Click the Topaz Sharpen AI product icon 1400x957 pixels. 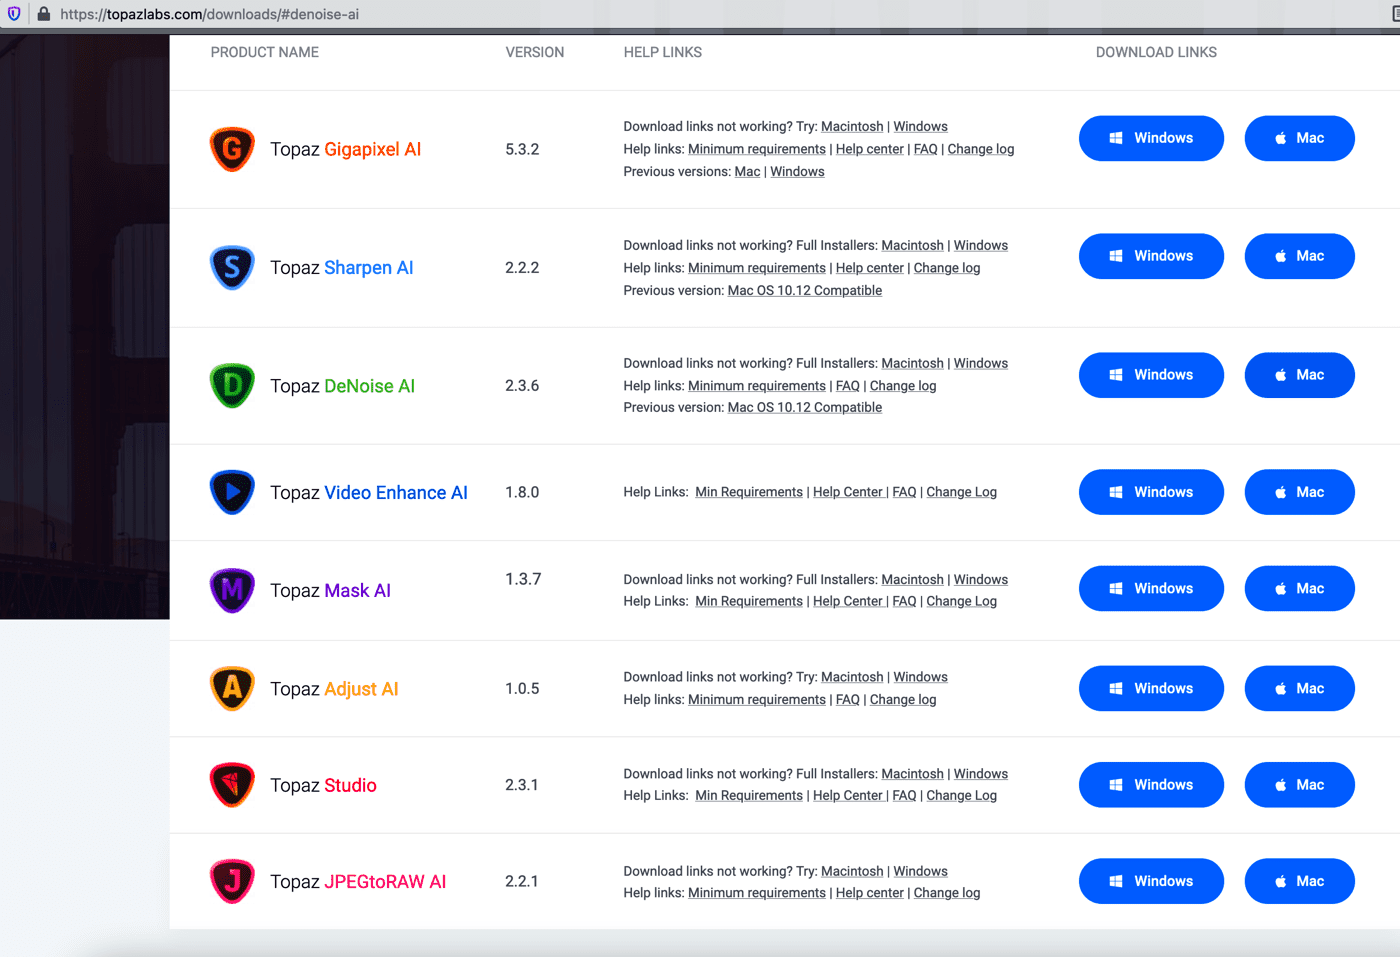232,268
